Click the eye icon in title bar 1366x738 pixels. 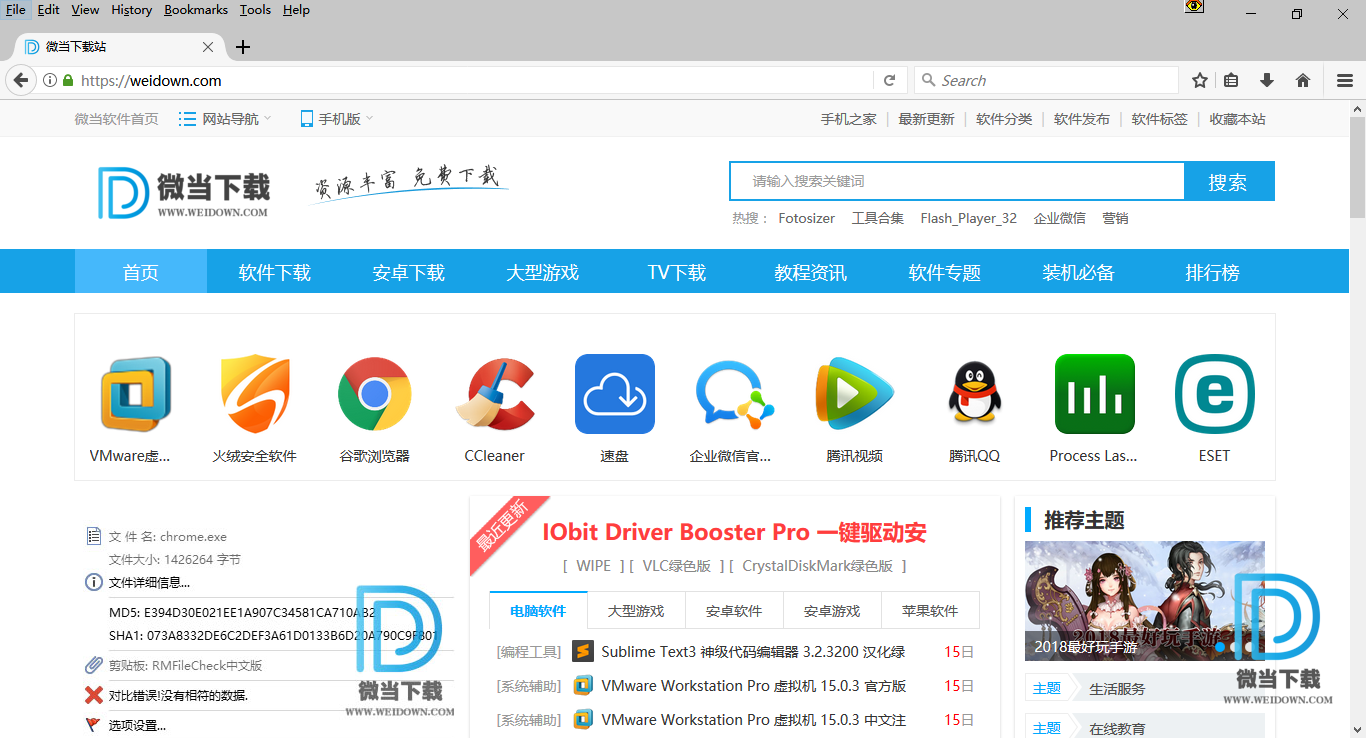click(1194, 6)
